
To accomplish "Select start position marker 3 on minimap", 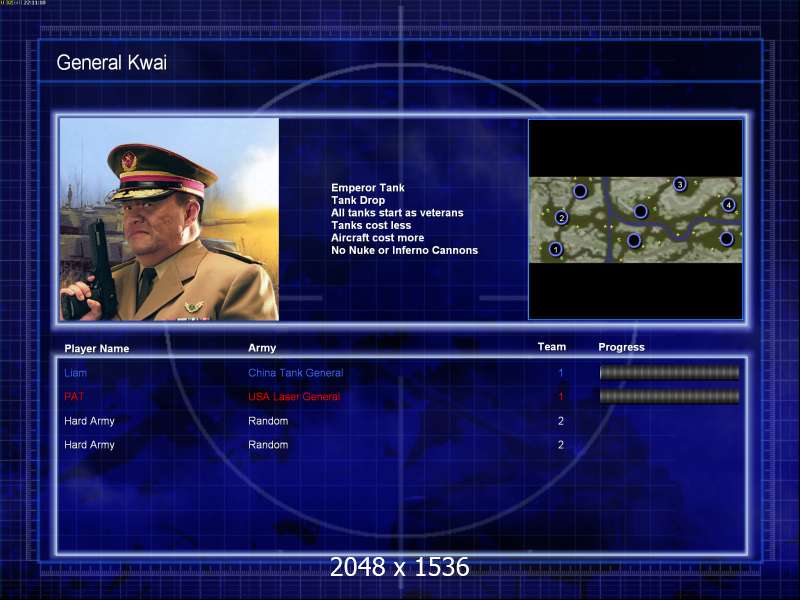I will click(x=680, y=184).
